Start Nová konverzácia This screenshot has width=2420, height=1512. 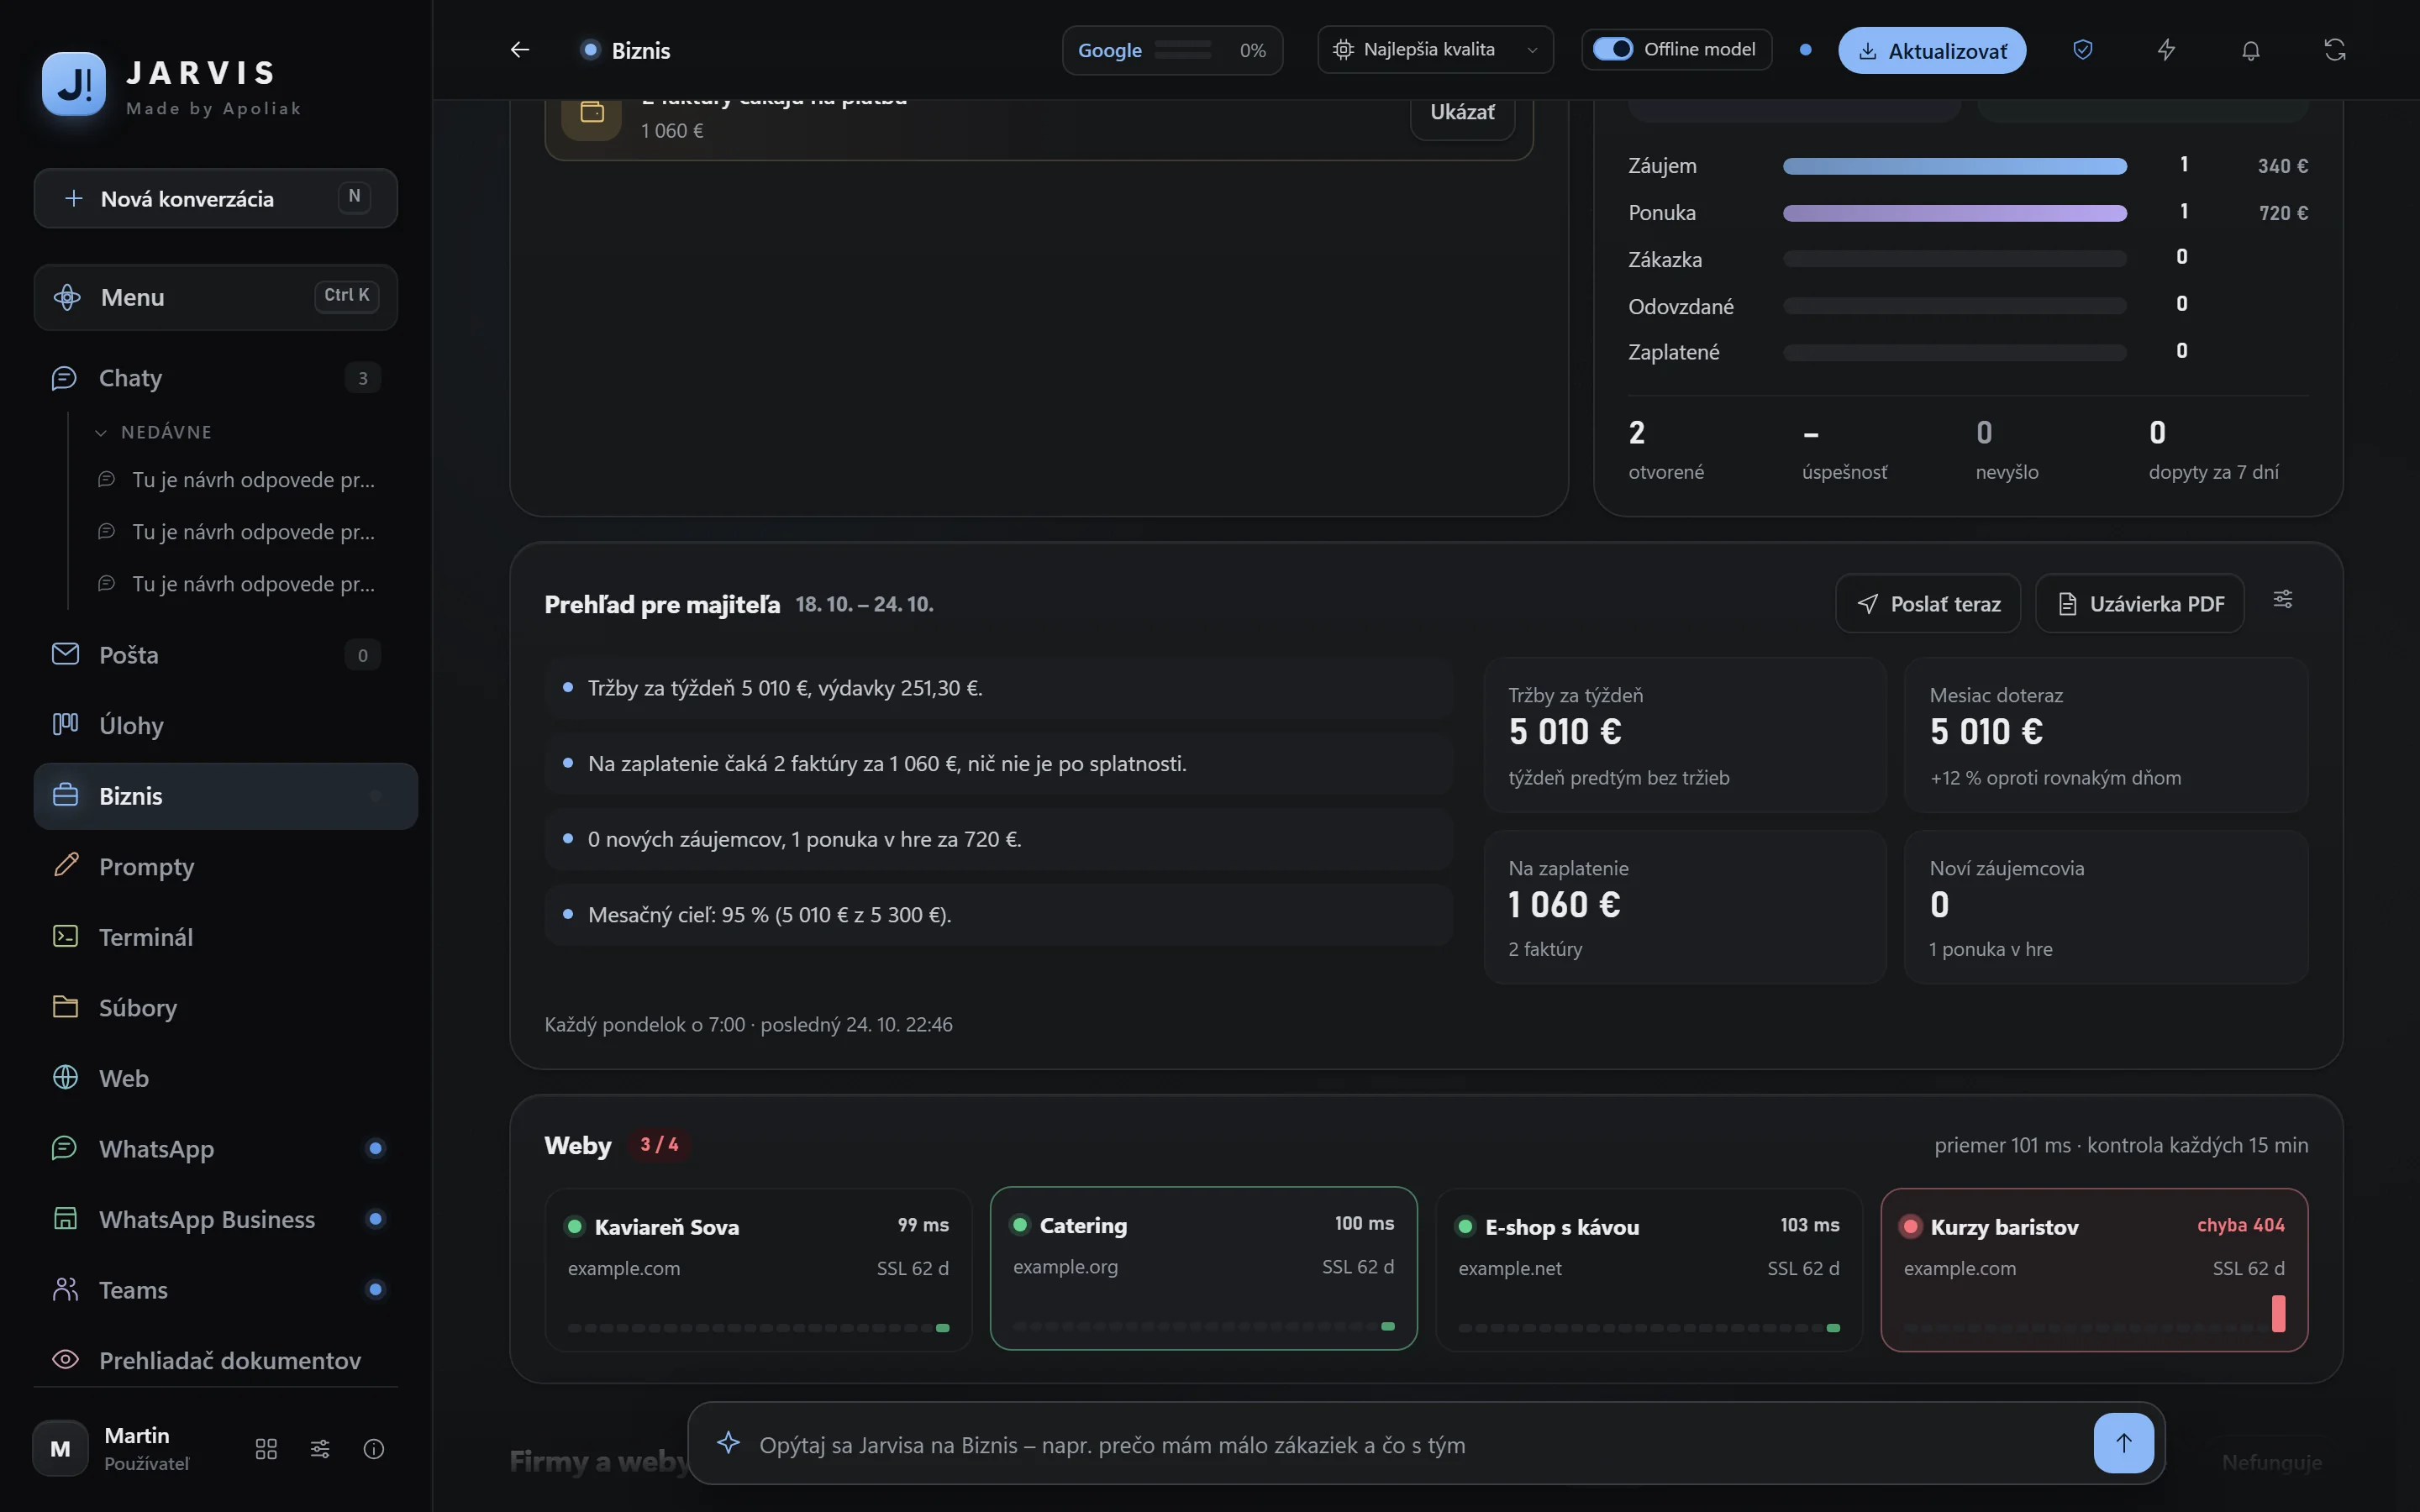(x=216, y=198)
